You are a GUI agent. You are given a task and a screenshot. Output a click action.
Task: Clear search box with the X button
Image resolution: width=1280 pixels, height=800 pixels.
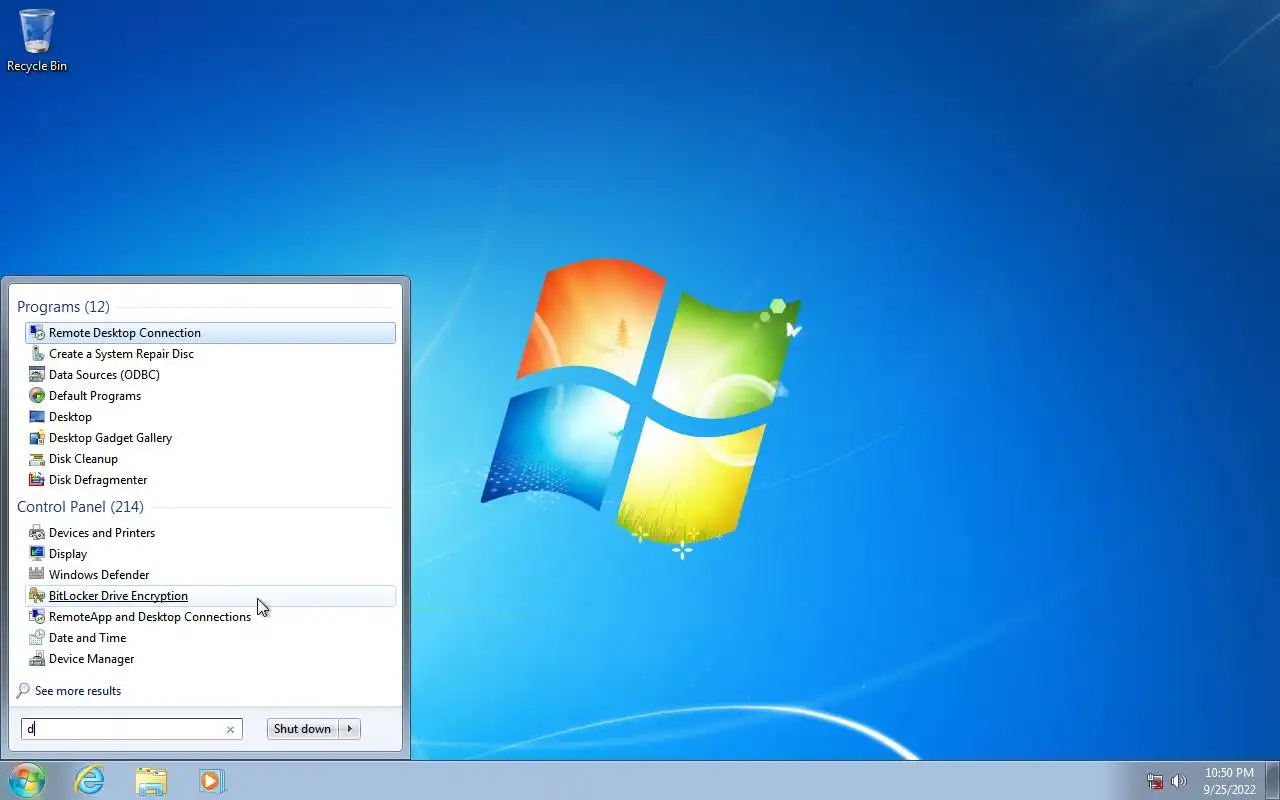click(230, 729)
